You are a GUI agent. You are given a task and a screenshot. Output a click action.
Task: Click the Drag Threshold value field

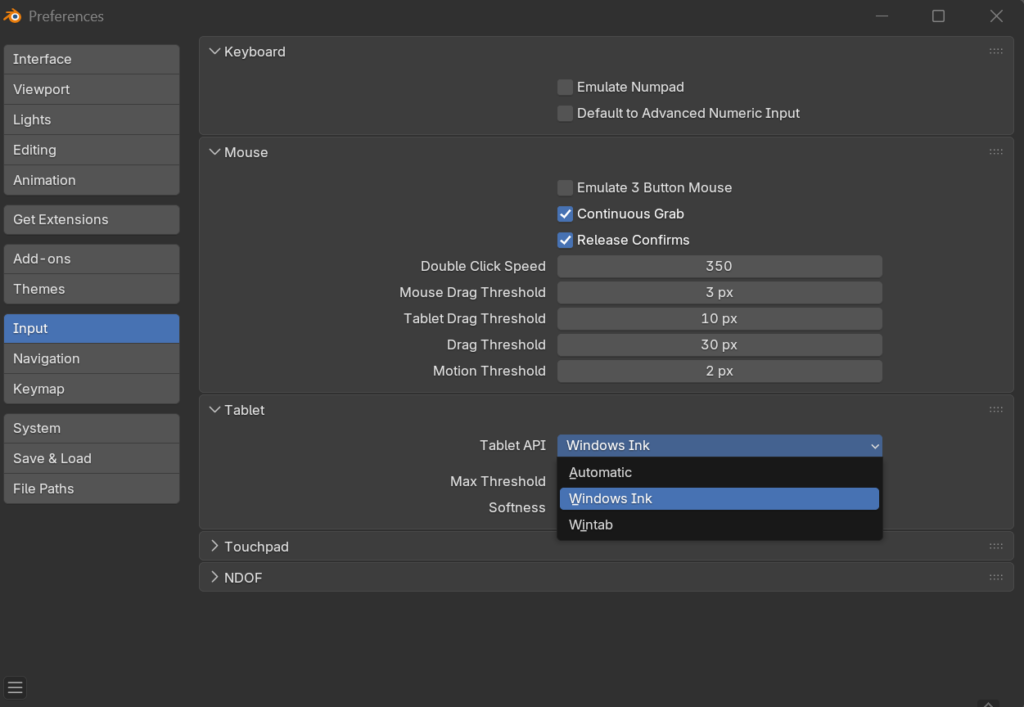click(719, 345)
